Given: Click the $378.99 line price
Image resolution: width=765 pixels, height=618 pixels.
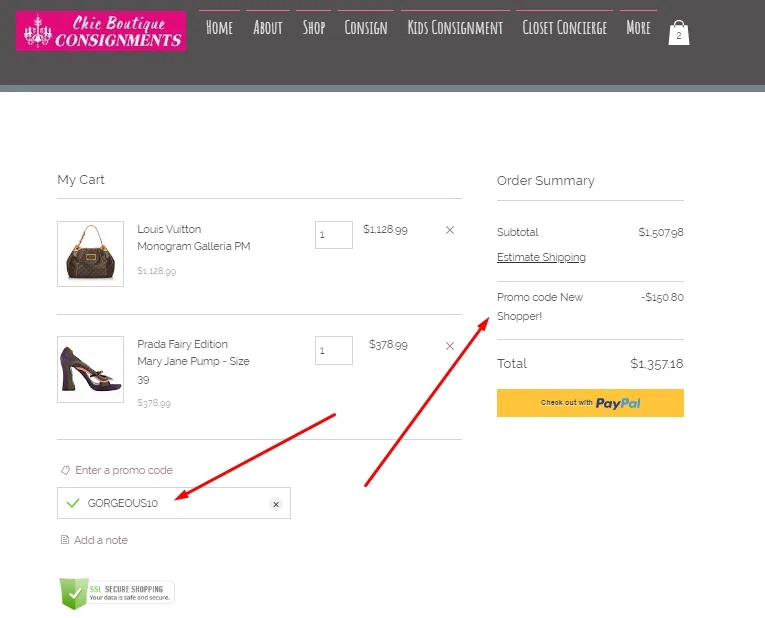Looking at the screenshot, I should pos(388,344).
